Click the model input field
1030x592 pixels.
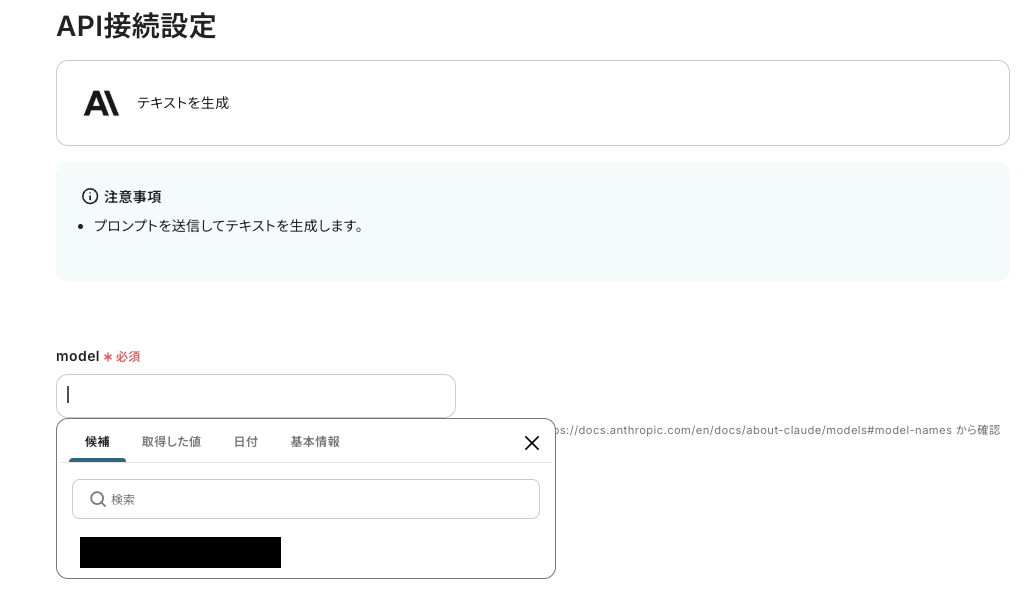point(255,396)
